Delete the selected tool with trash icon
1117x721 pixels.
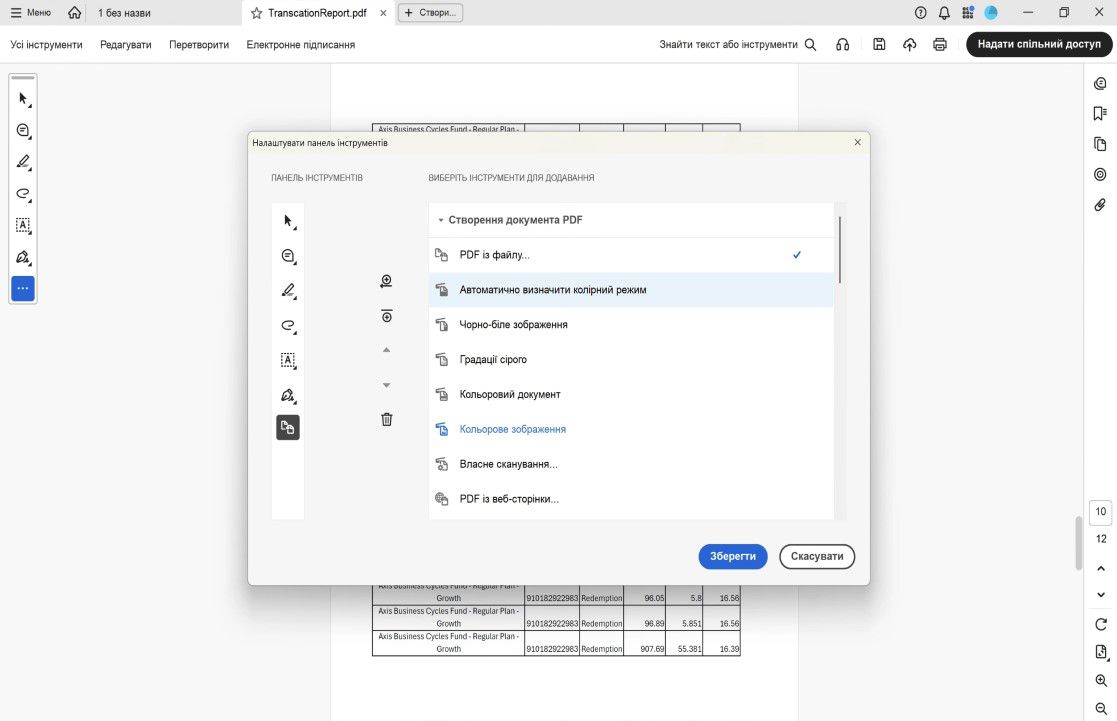(386, 419)
